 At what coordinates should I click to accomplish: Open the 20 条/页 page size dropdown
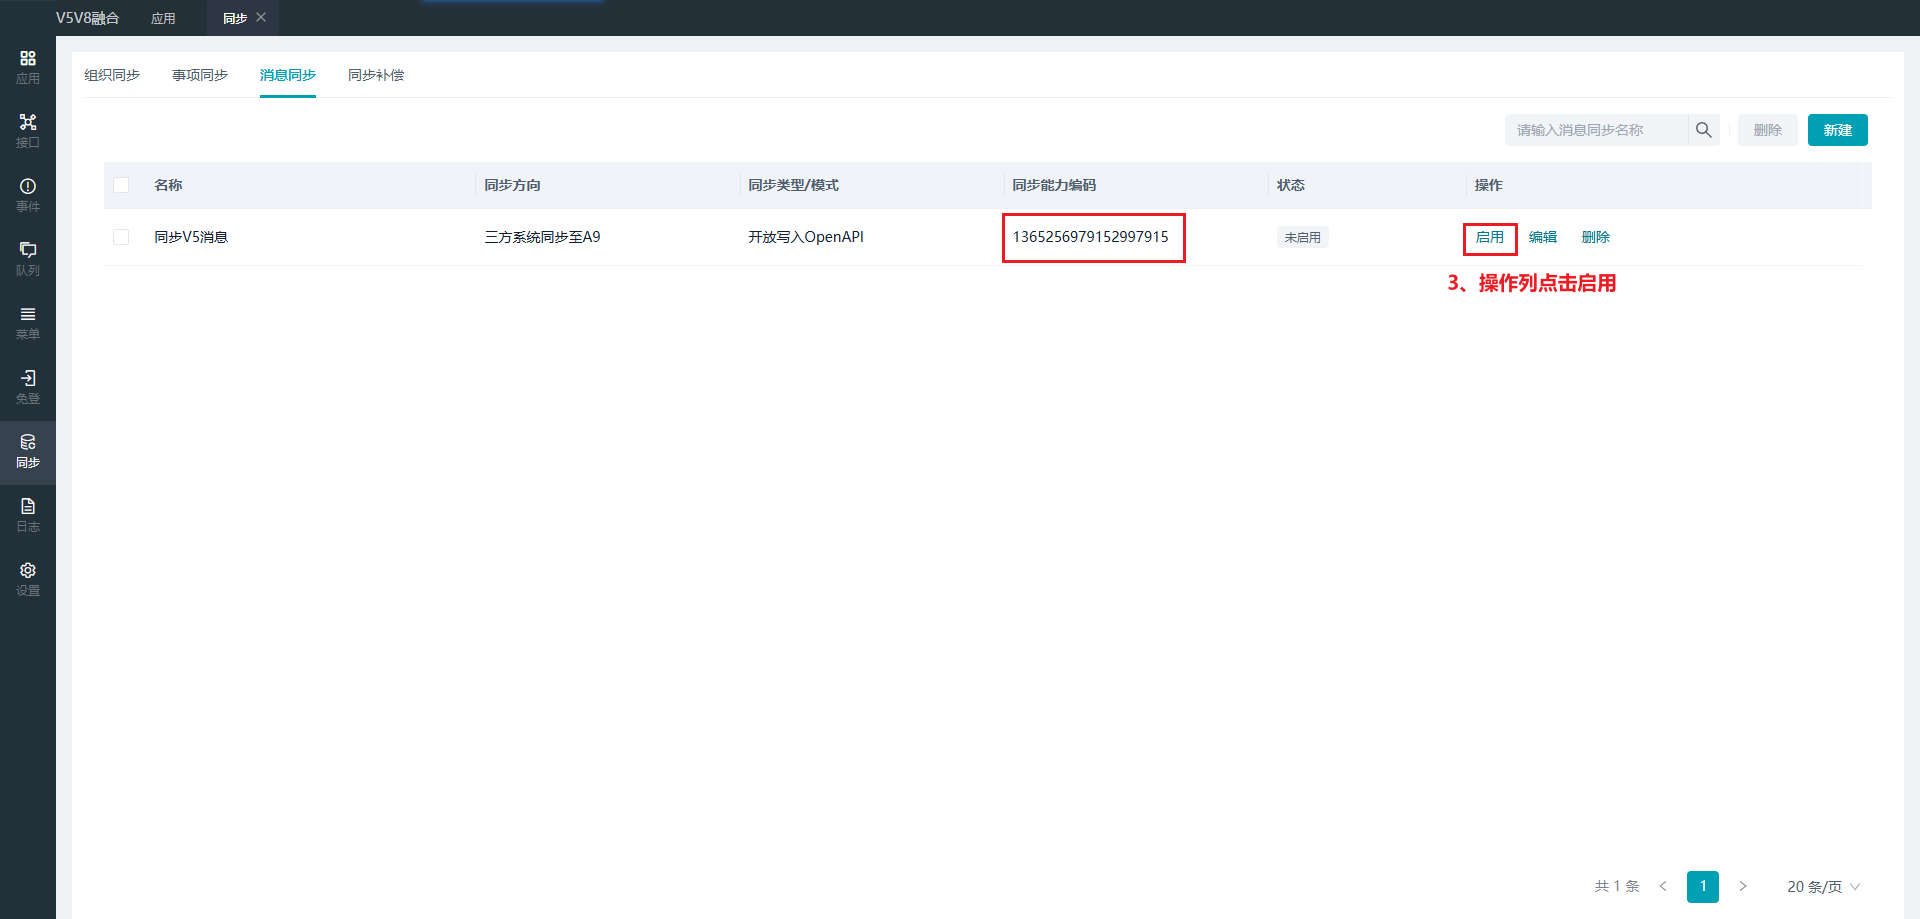point(1823,887)
